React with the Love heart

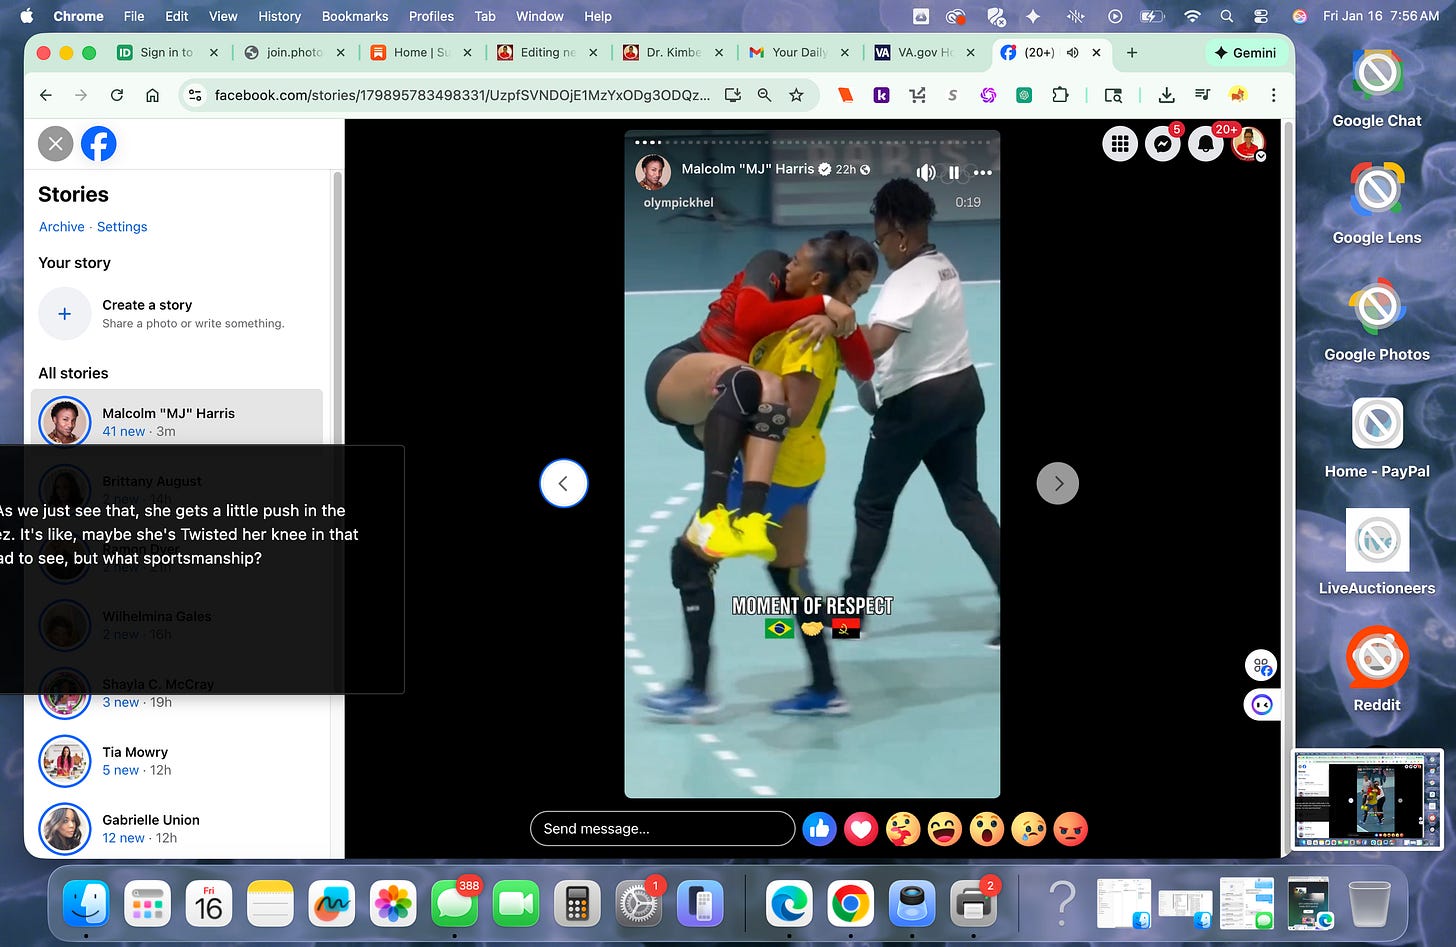click(x=861, y=829)
